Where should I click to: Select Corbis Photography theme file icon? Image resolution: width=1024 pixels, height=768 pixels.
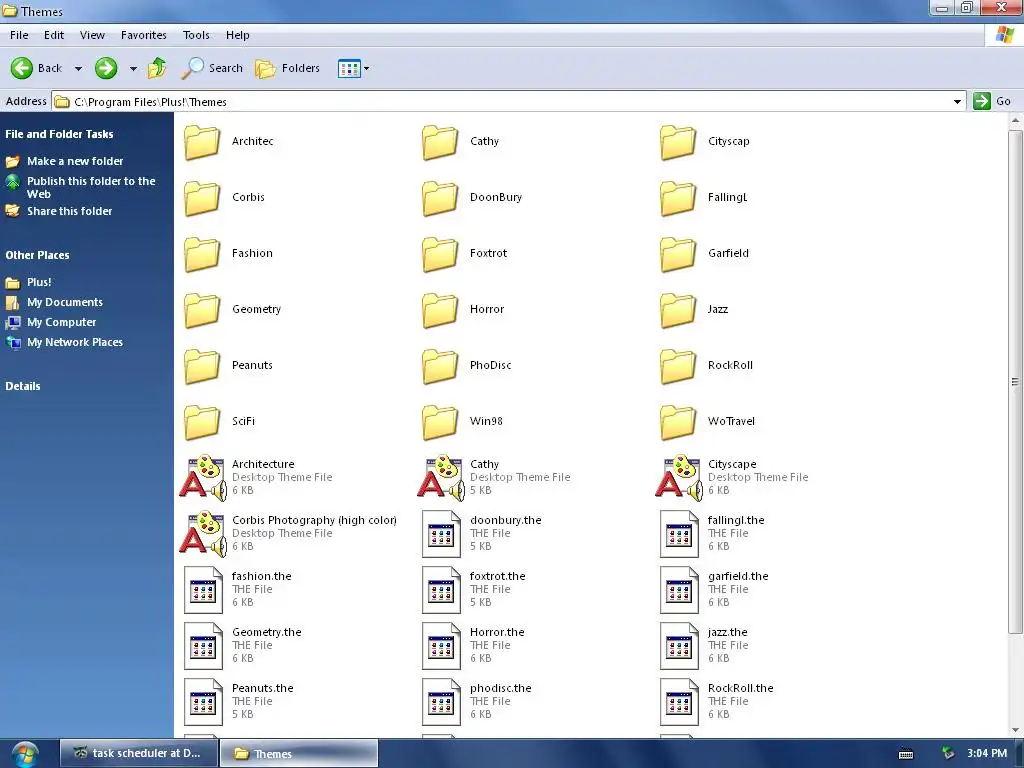click(x=203, y=534)
